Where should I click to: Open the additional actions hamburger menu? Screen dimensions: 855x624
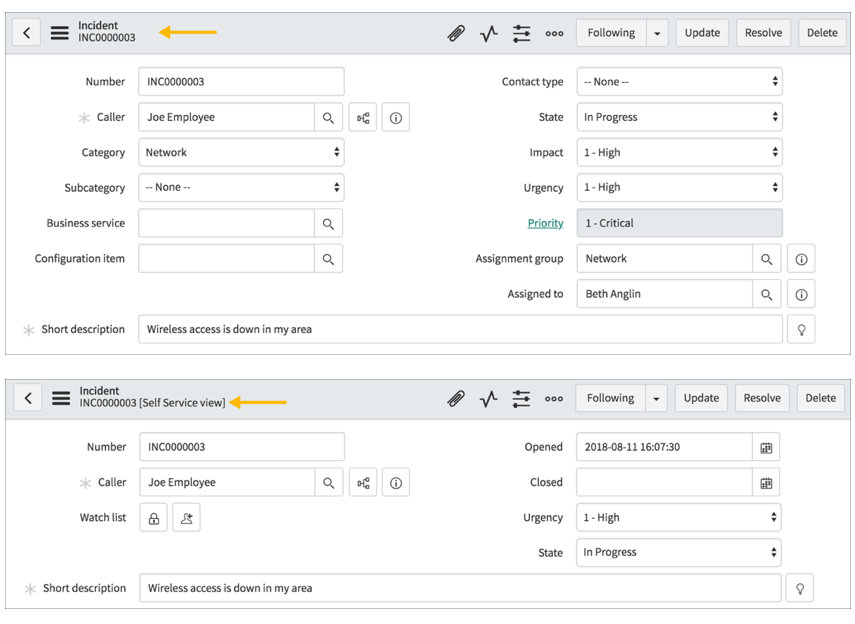(x=59, y=30)
